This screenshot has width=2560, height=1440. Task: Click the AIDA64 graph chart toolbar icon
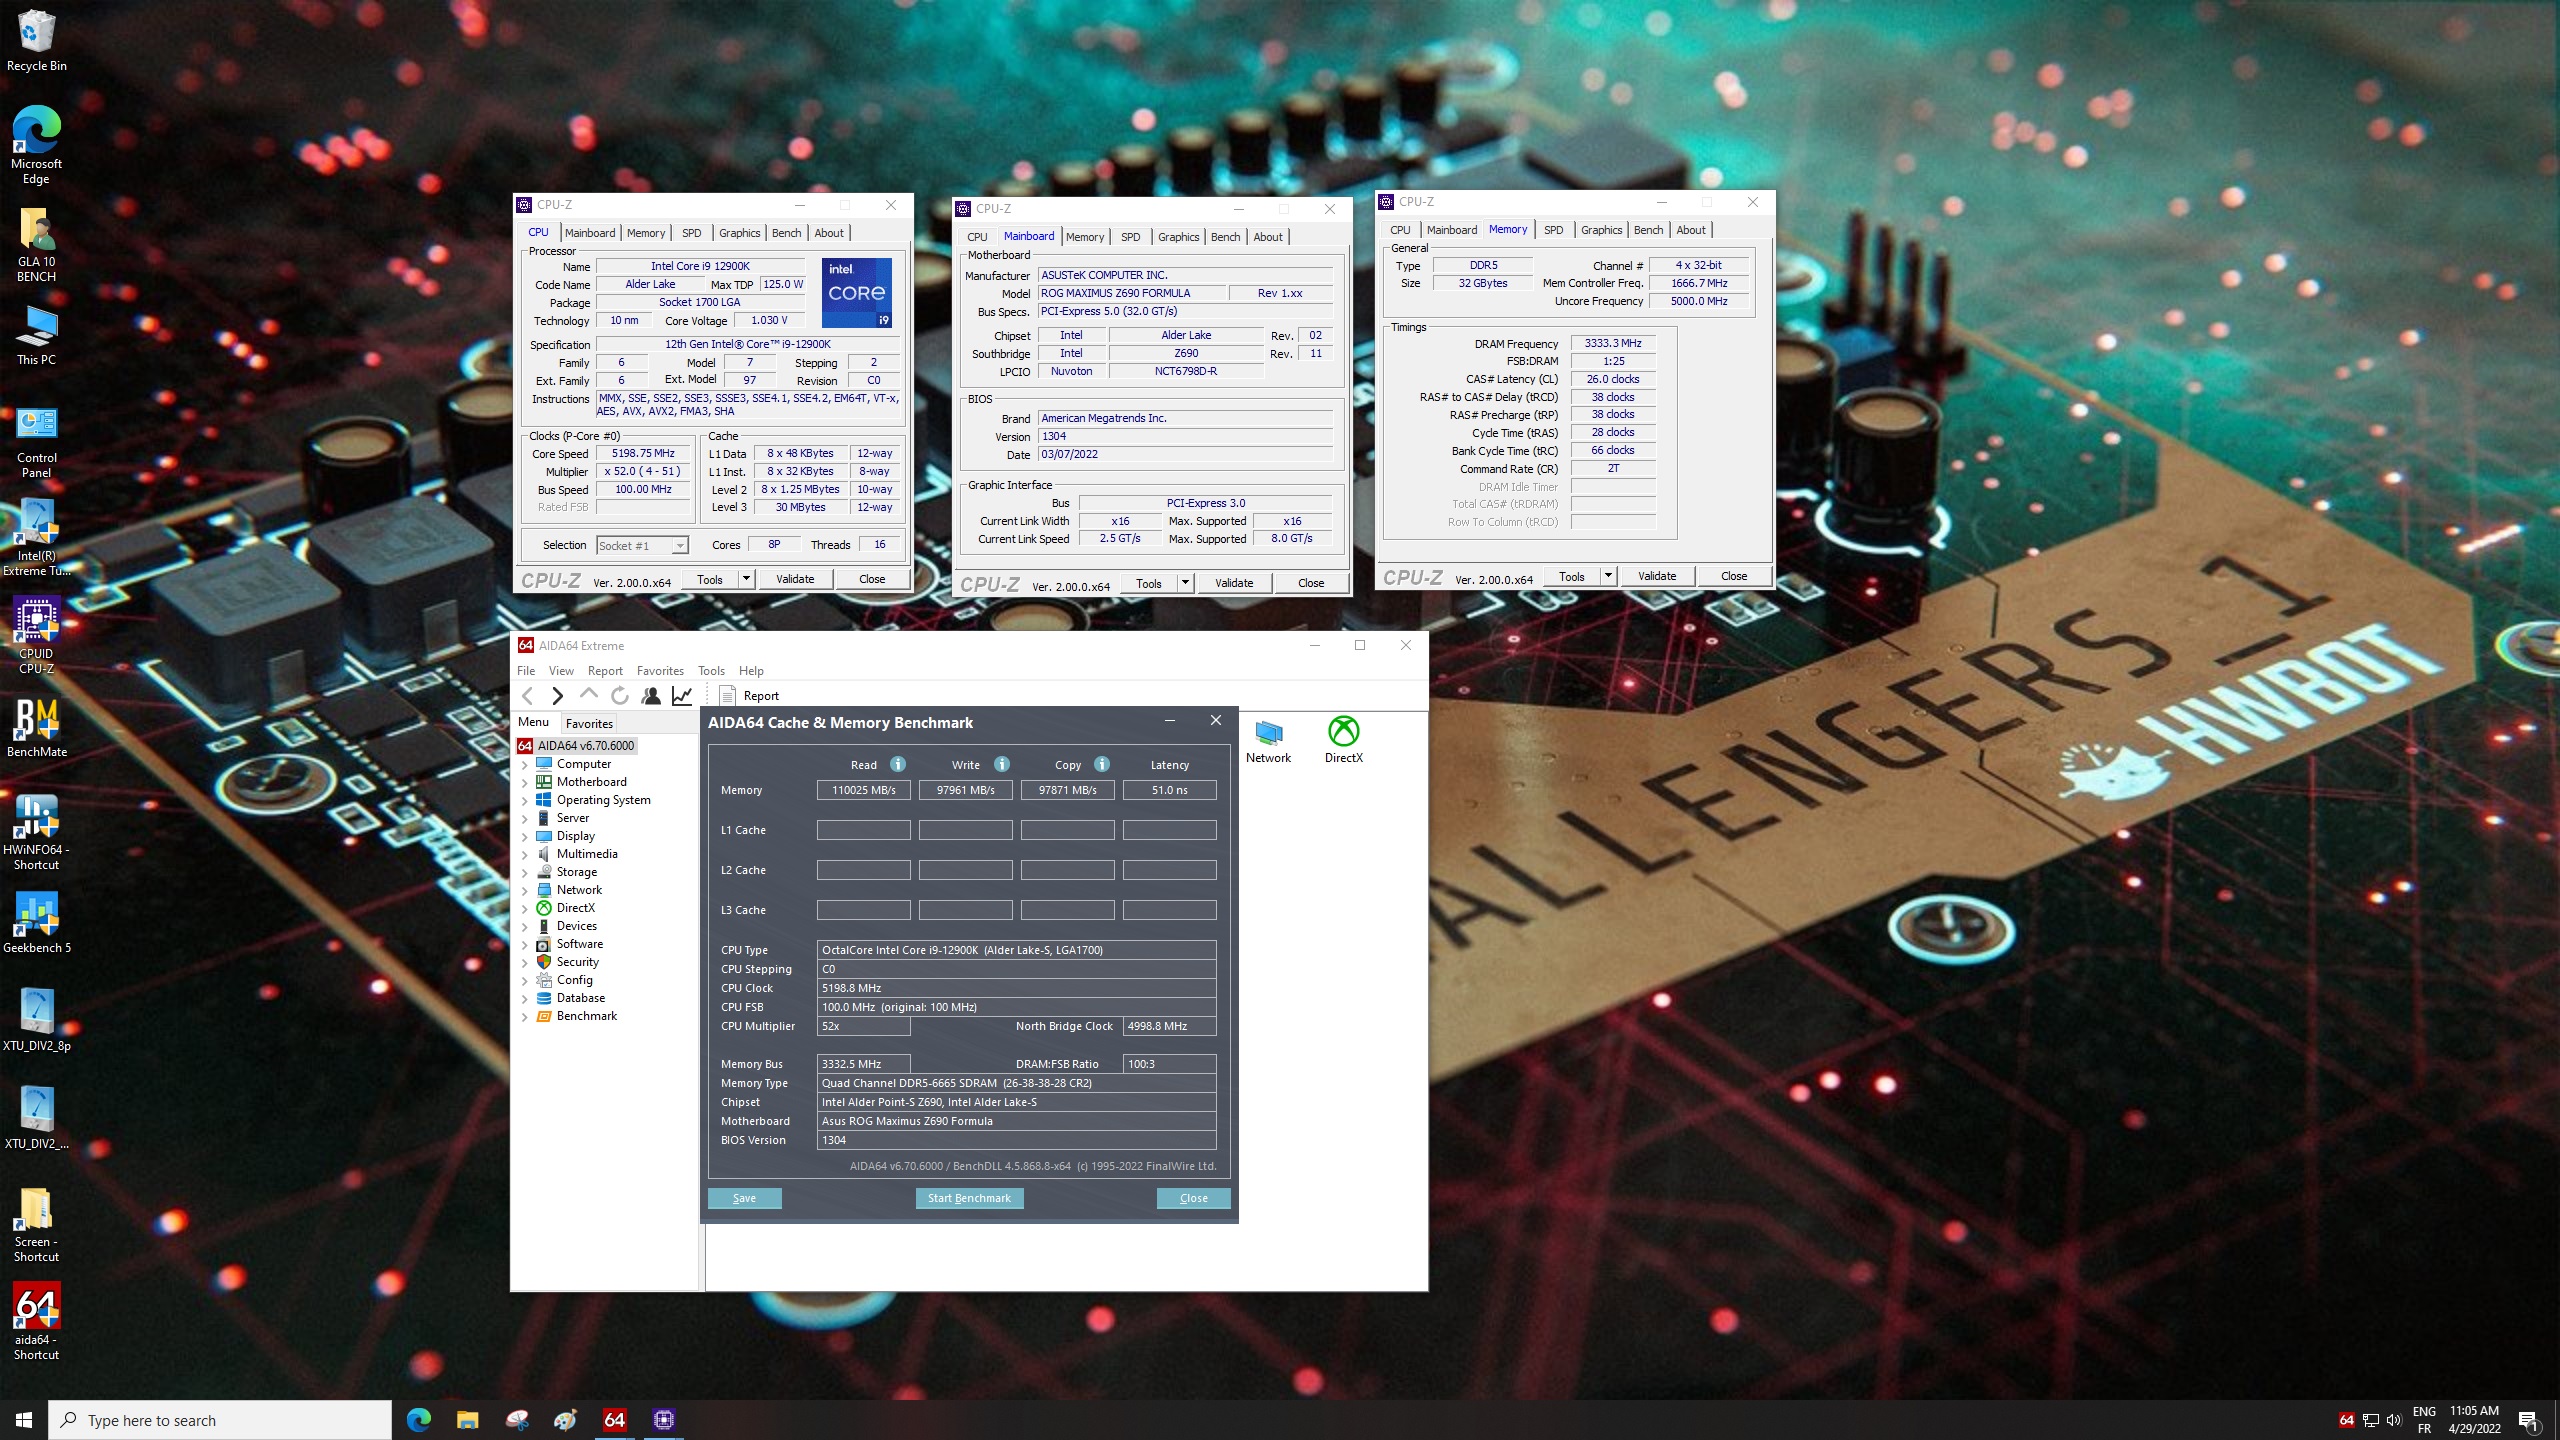click(682, 696)
